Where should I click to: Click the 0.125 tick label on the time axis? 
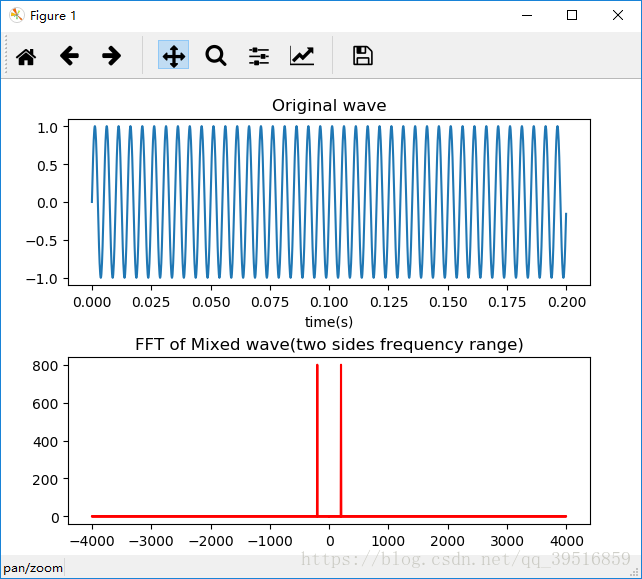(x=389, y=302)
